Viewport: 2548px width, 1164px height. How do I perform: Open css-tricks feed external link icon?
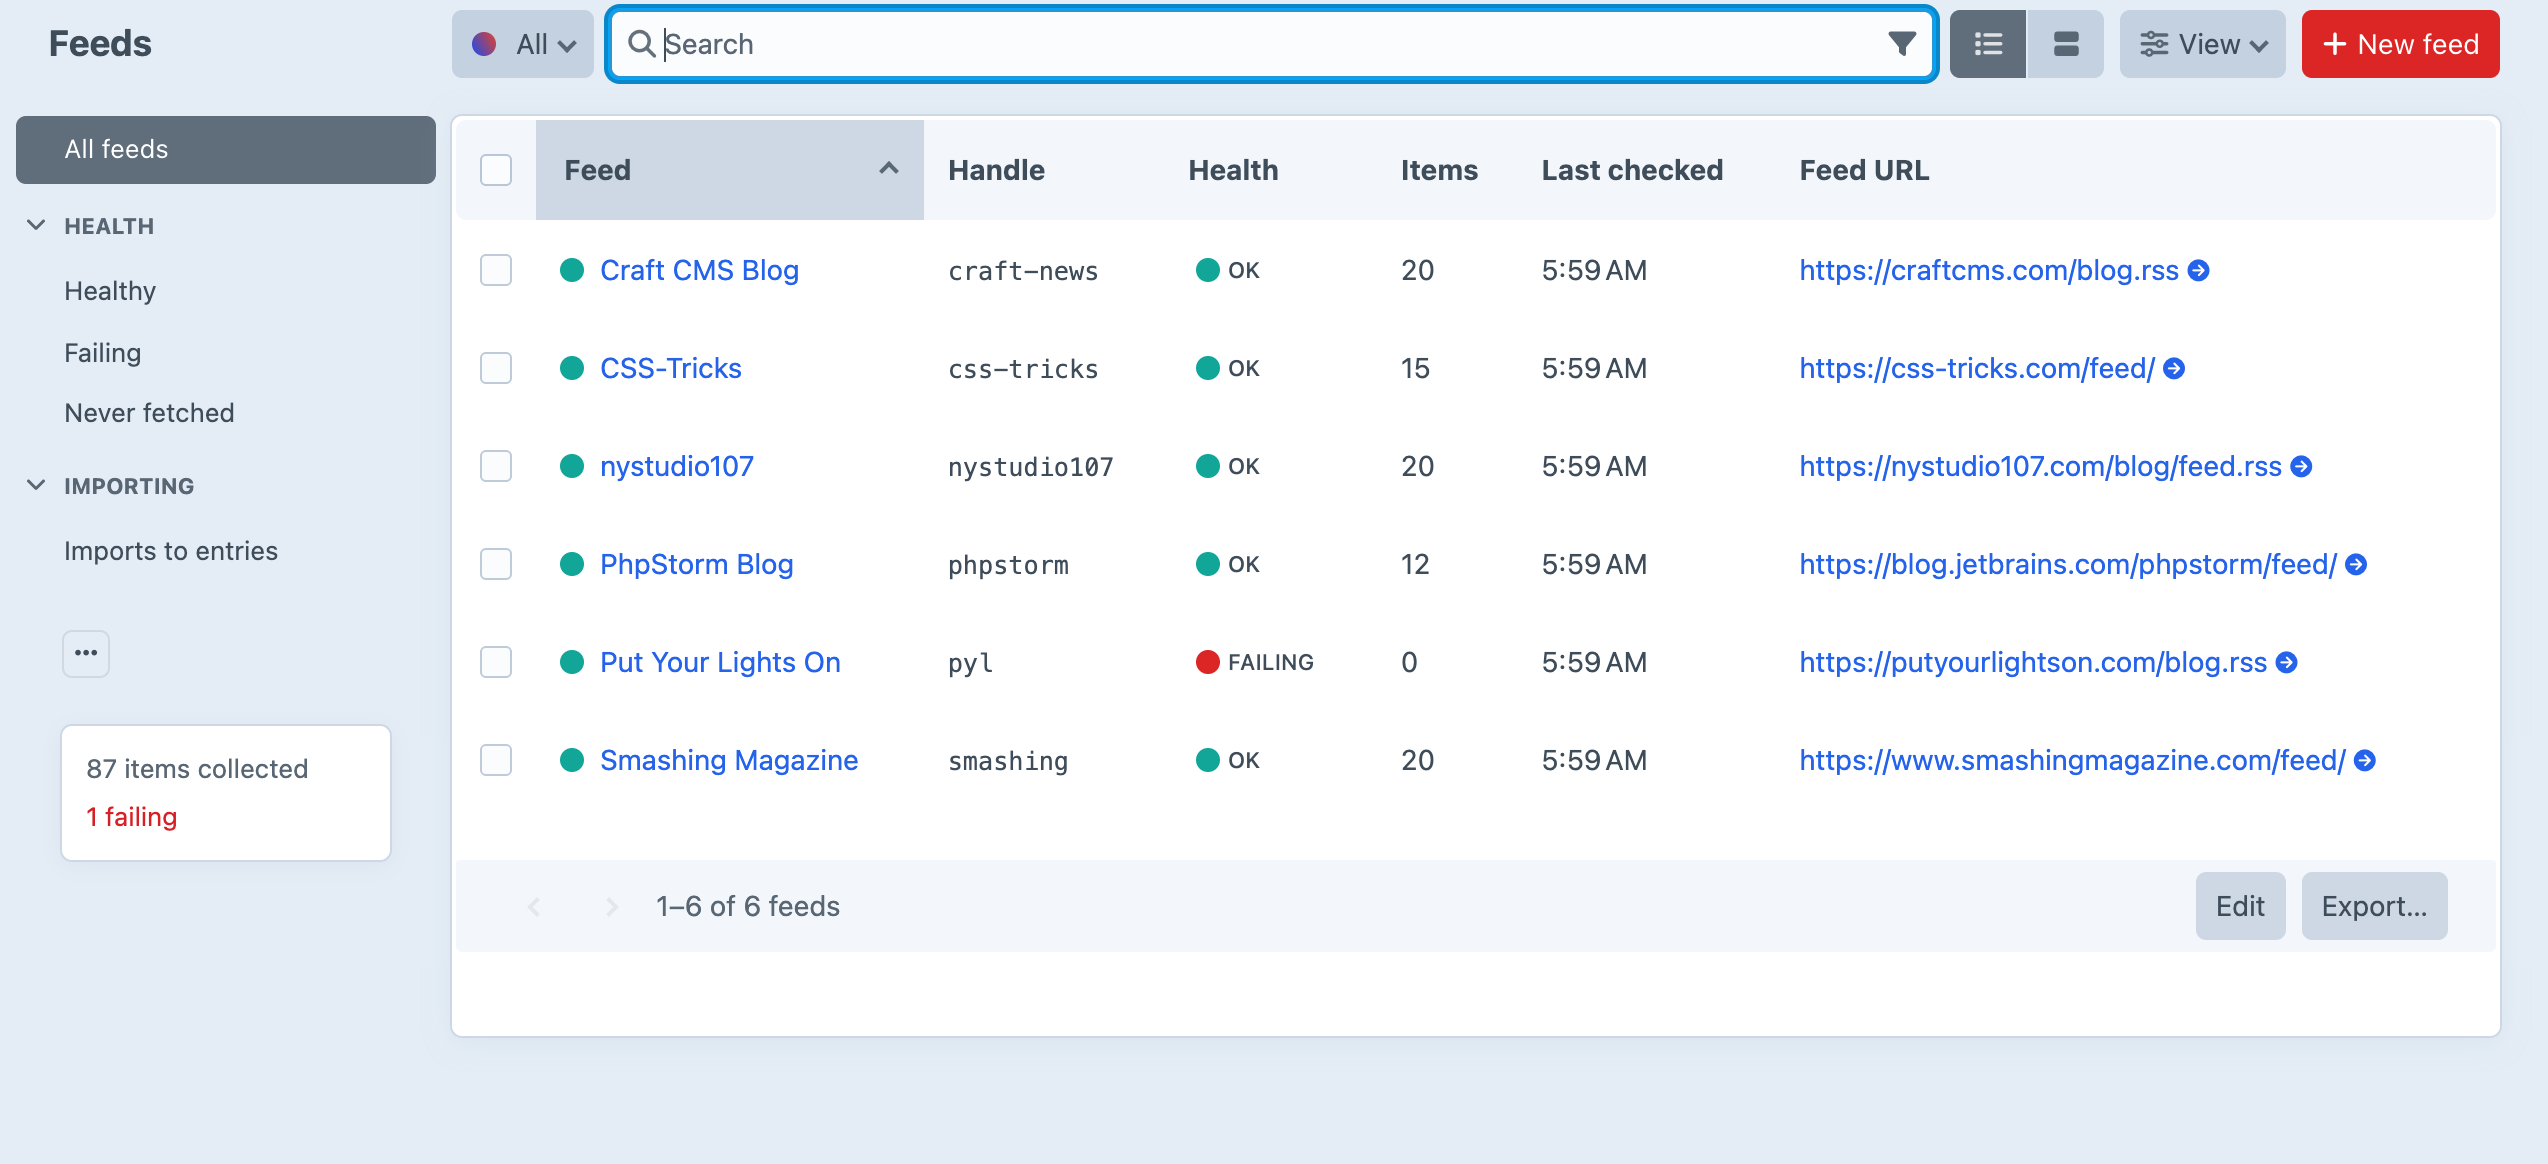tap(2174, 369)
